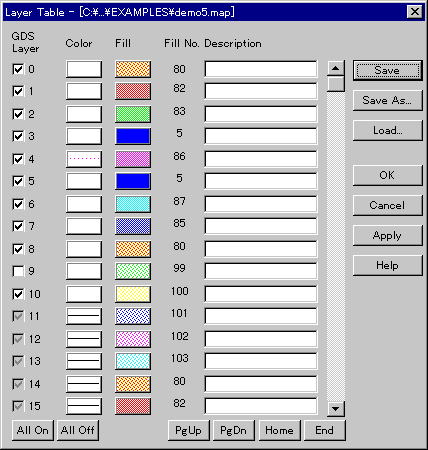The height and width of the screenshot is (450, 428).
Task: Click the scrollbar down arrow
Action: 336,408
